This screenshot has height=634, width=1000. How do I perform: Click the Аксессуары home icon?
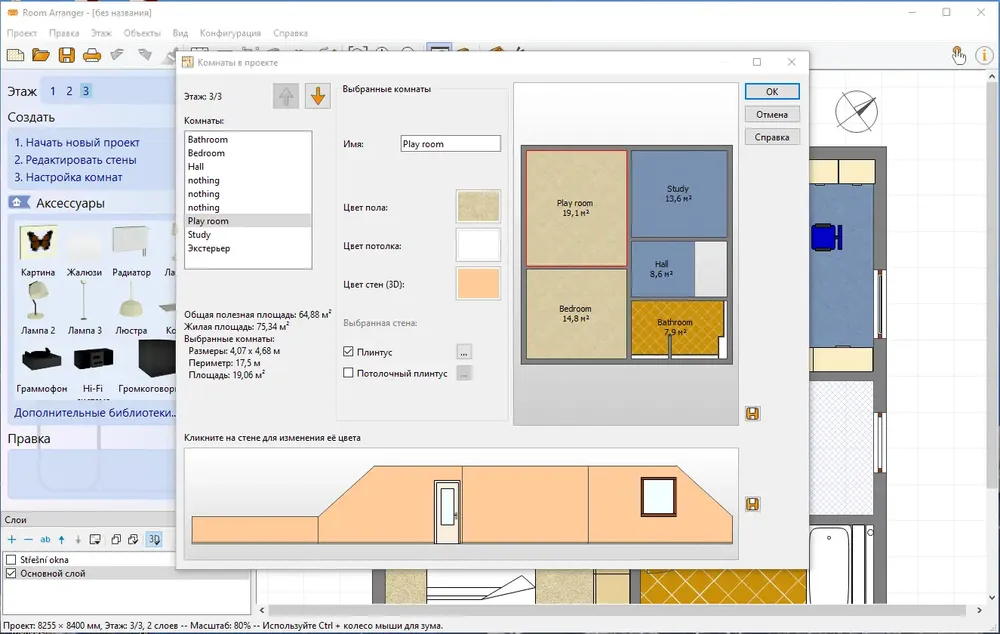[x=18, y=203]
